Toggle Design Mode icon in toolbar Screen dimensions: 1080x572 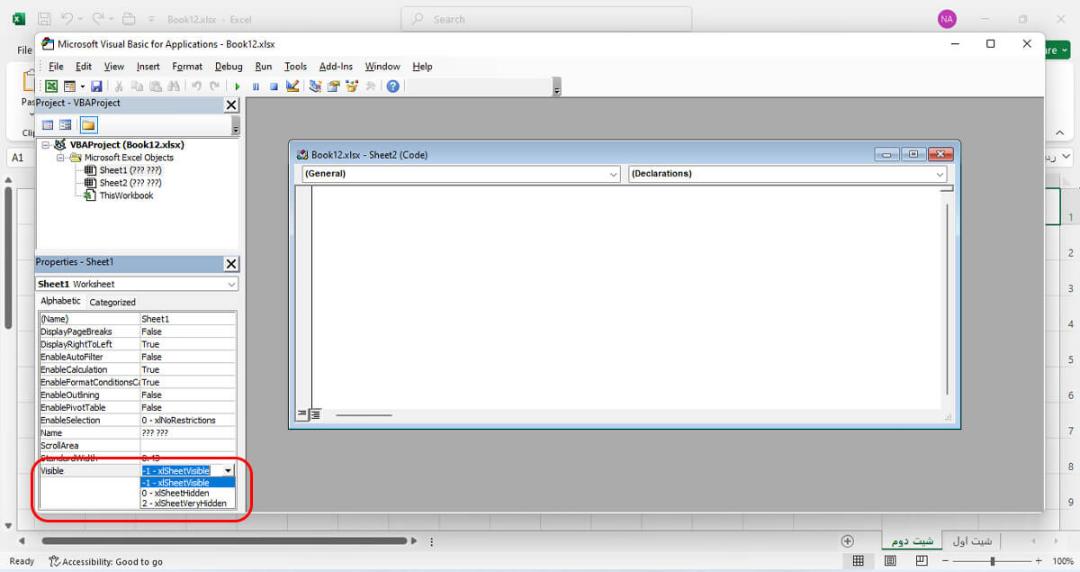(293, 86)
